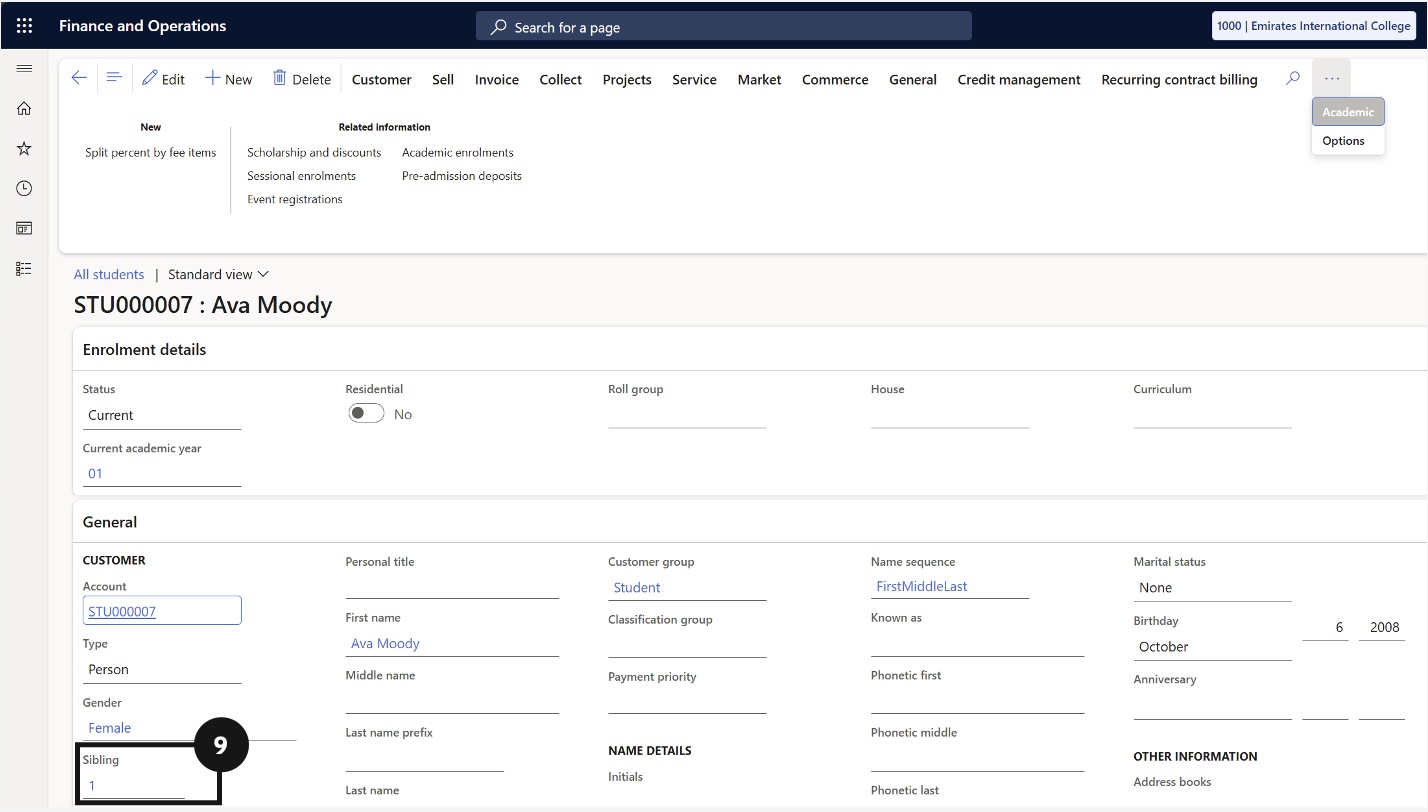
Task: Click the Curriculum field
Action: 1213,415
